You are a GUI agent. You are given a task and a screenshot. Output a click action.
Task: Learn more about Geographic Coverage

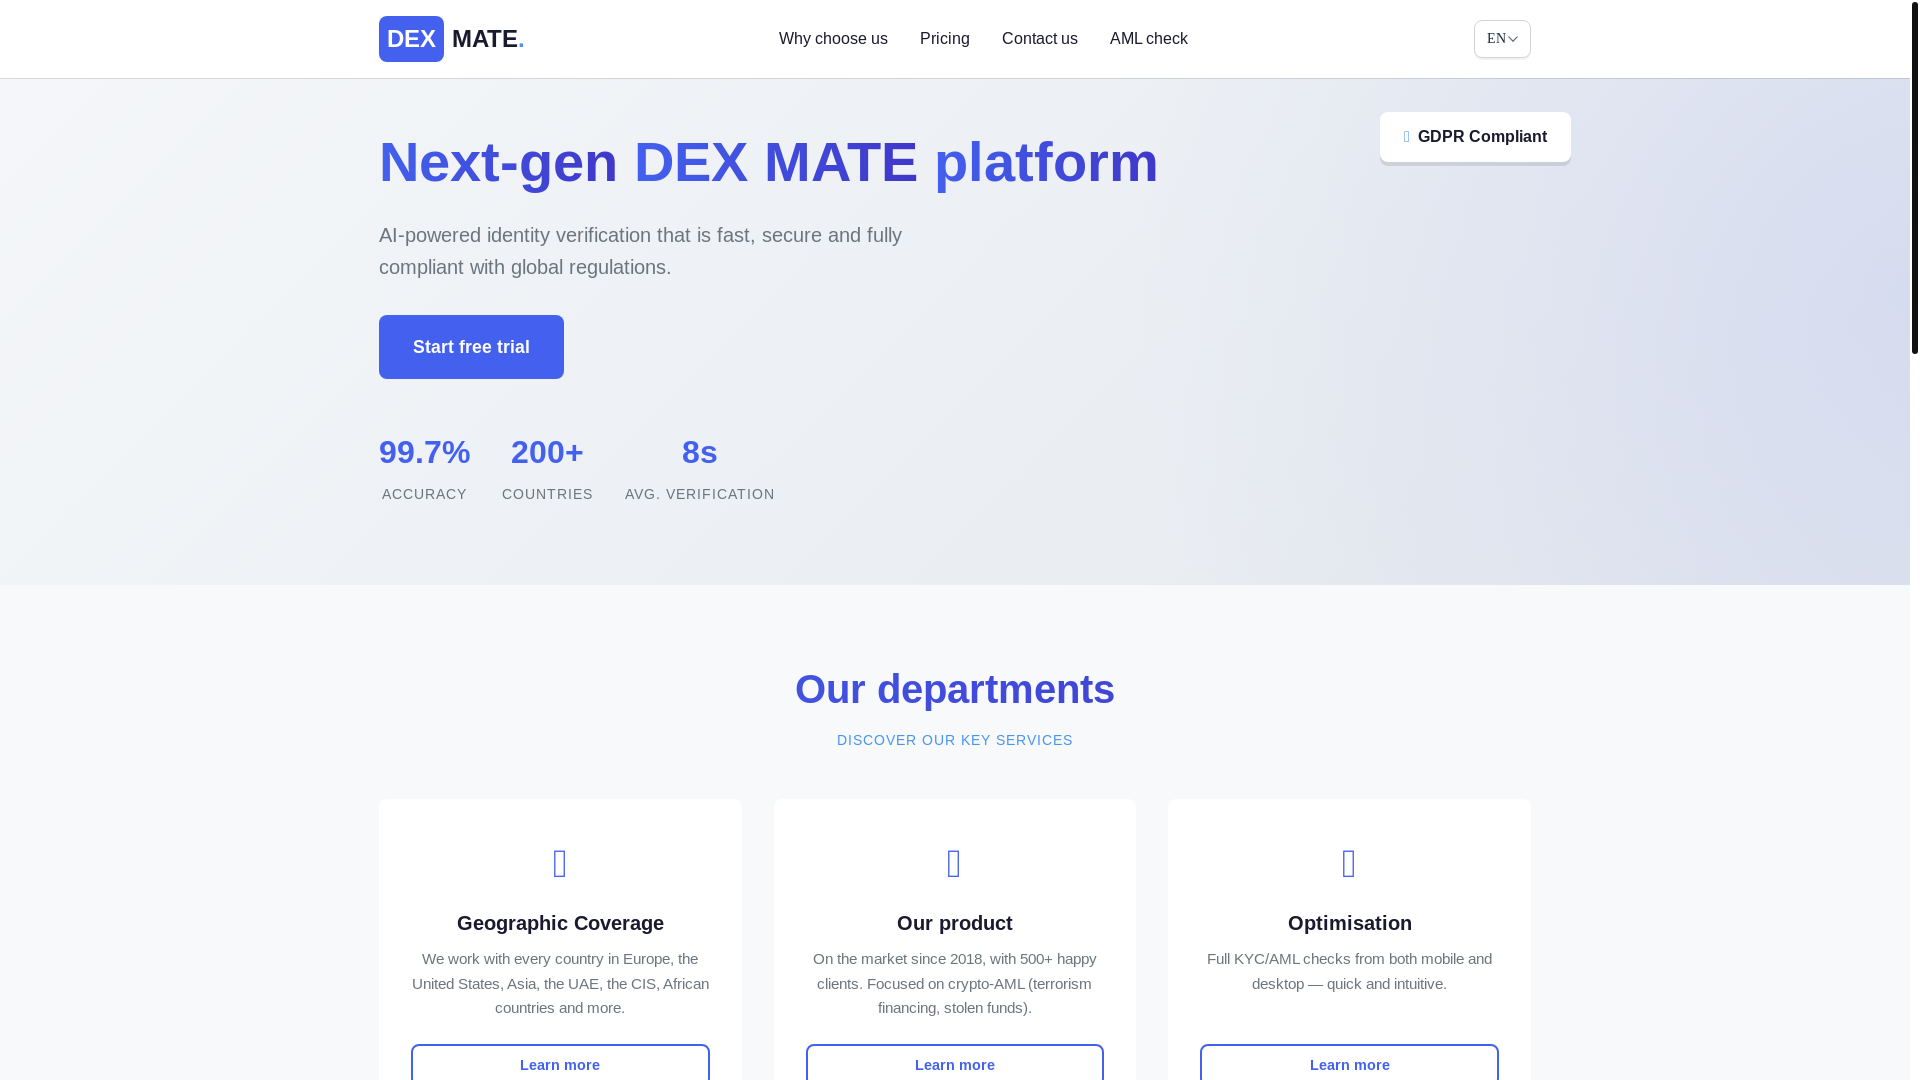pos(560,1064)
